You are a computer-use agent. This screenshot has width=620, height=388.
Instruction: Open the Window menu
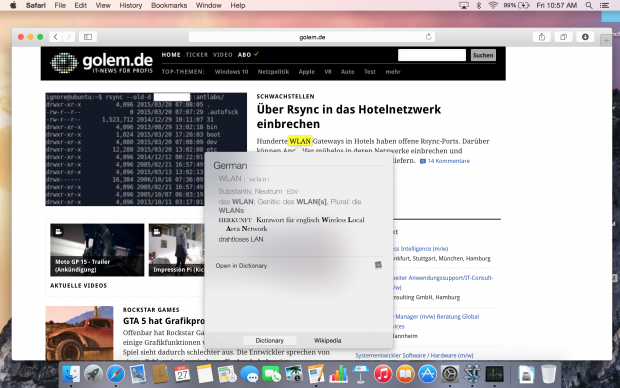coord(208,5)
